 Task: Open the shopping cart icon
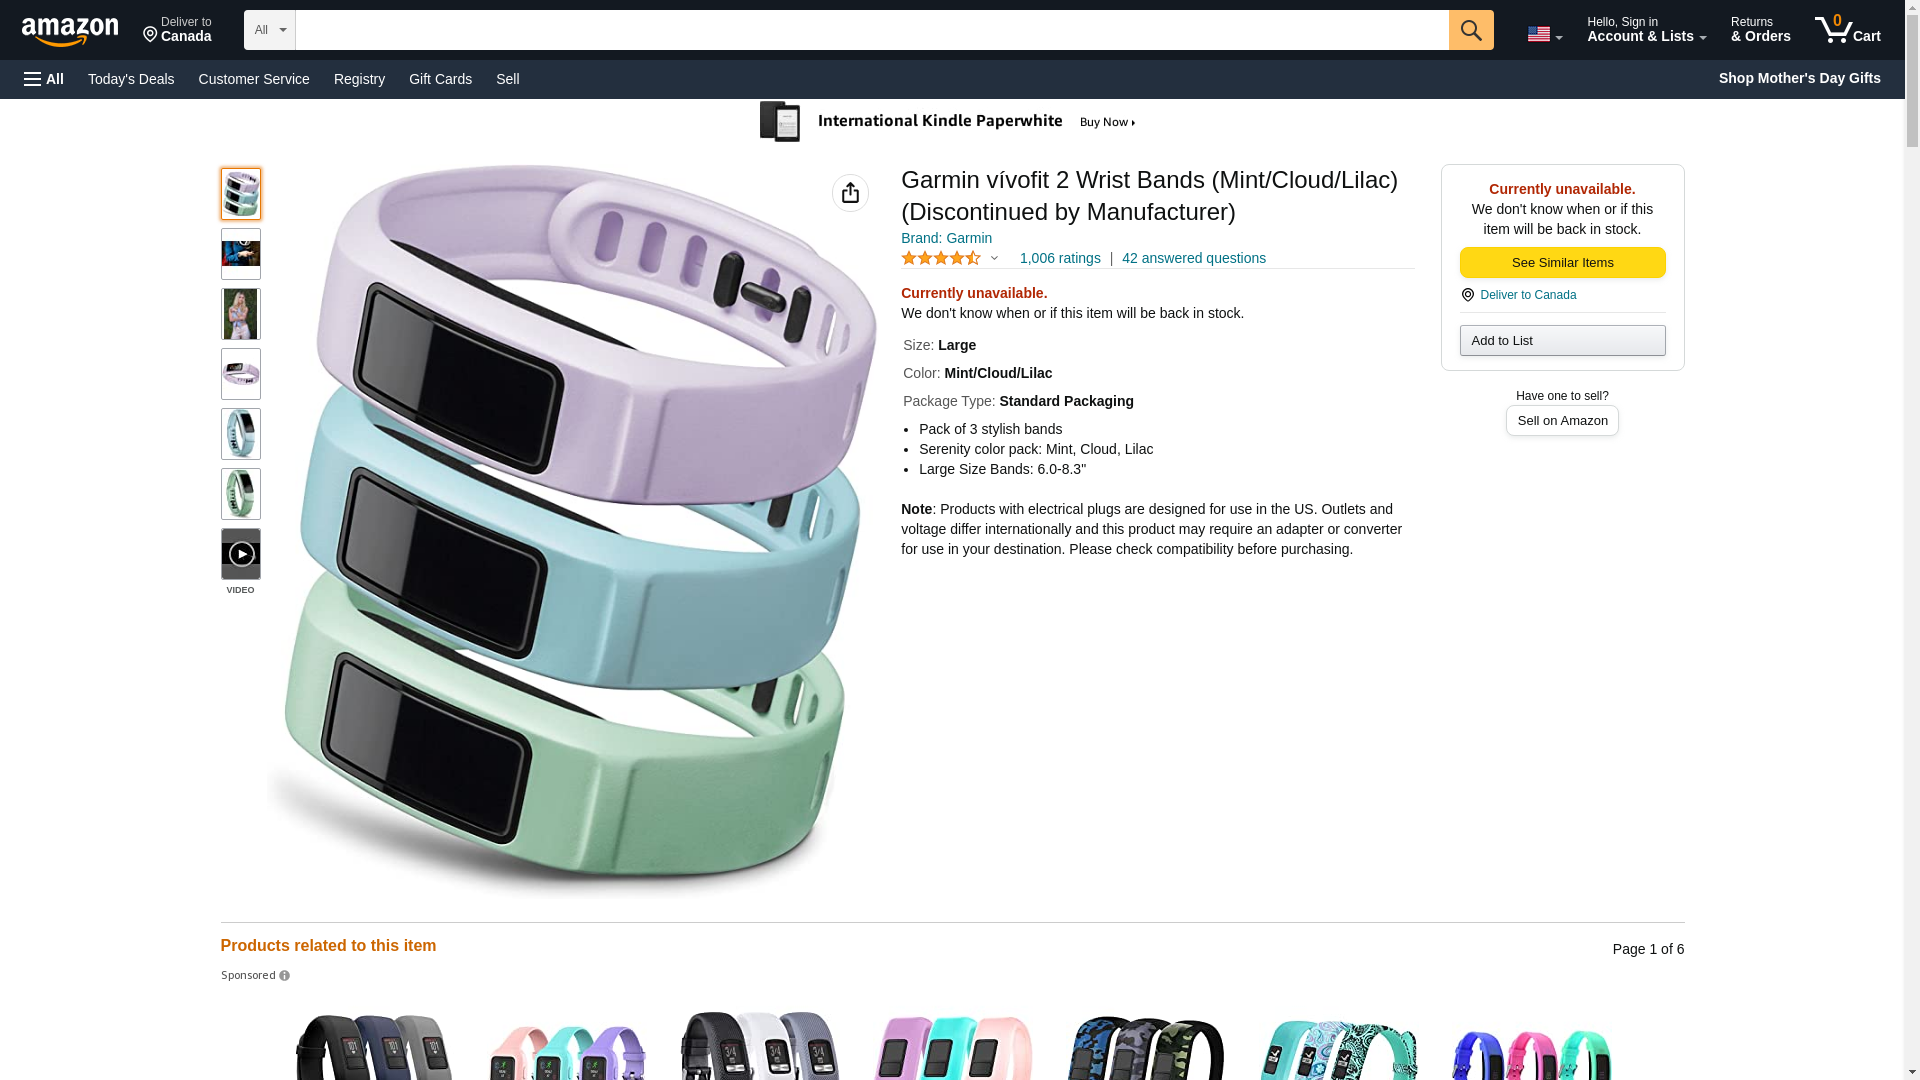point(1847,30)
